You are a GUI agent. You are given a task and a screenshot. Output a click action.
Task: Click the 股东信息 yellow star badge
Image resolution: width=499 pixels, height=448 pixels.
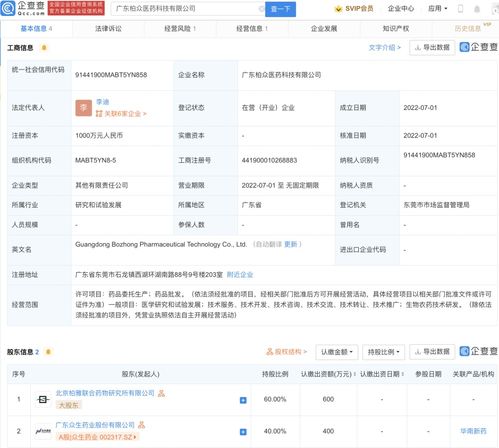tap(48, 352)
